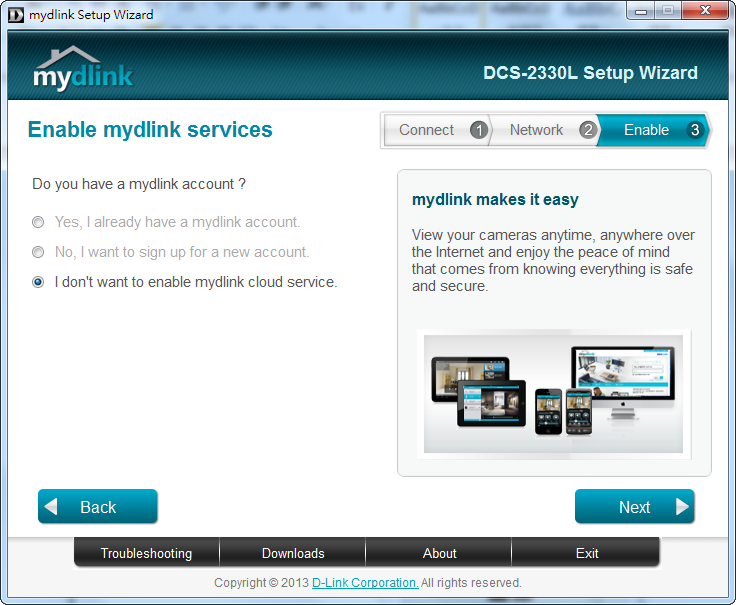Image resolution: width=736 pixels, height=605 pixels.
Task: Click step number 1 circle badge
Action: [x=478, y=130]
